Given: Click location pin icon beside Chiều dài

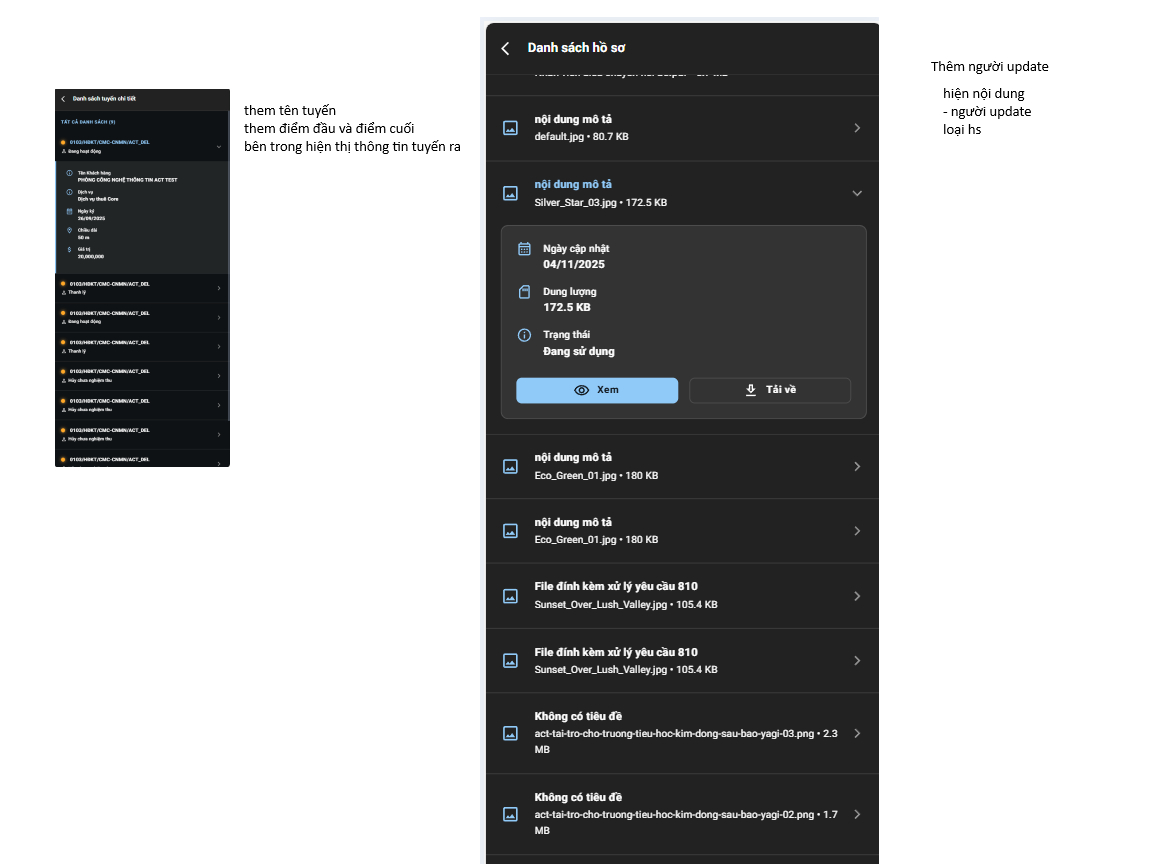Looking at the screenshot, I should coord(69,230).
